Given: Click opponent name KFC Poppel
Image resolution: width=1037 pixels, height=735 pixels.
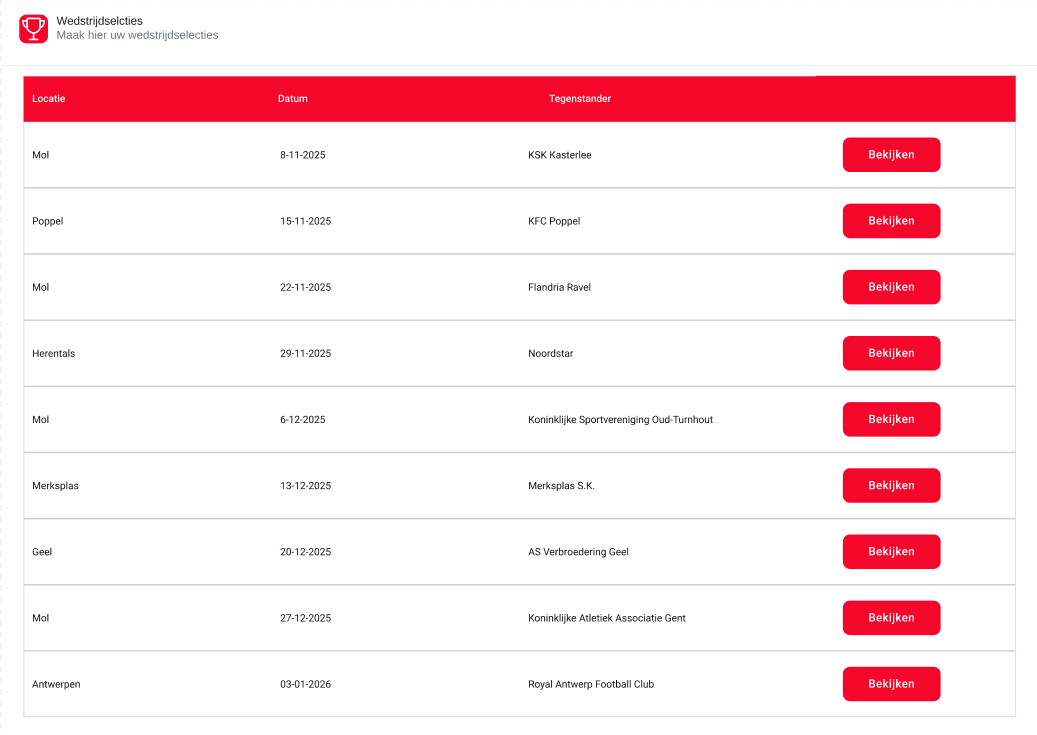Looking at the screenshot, I should coord(554,221).
